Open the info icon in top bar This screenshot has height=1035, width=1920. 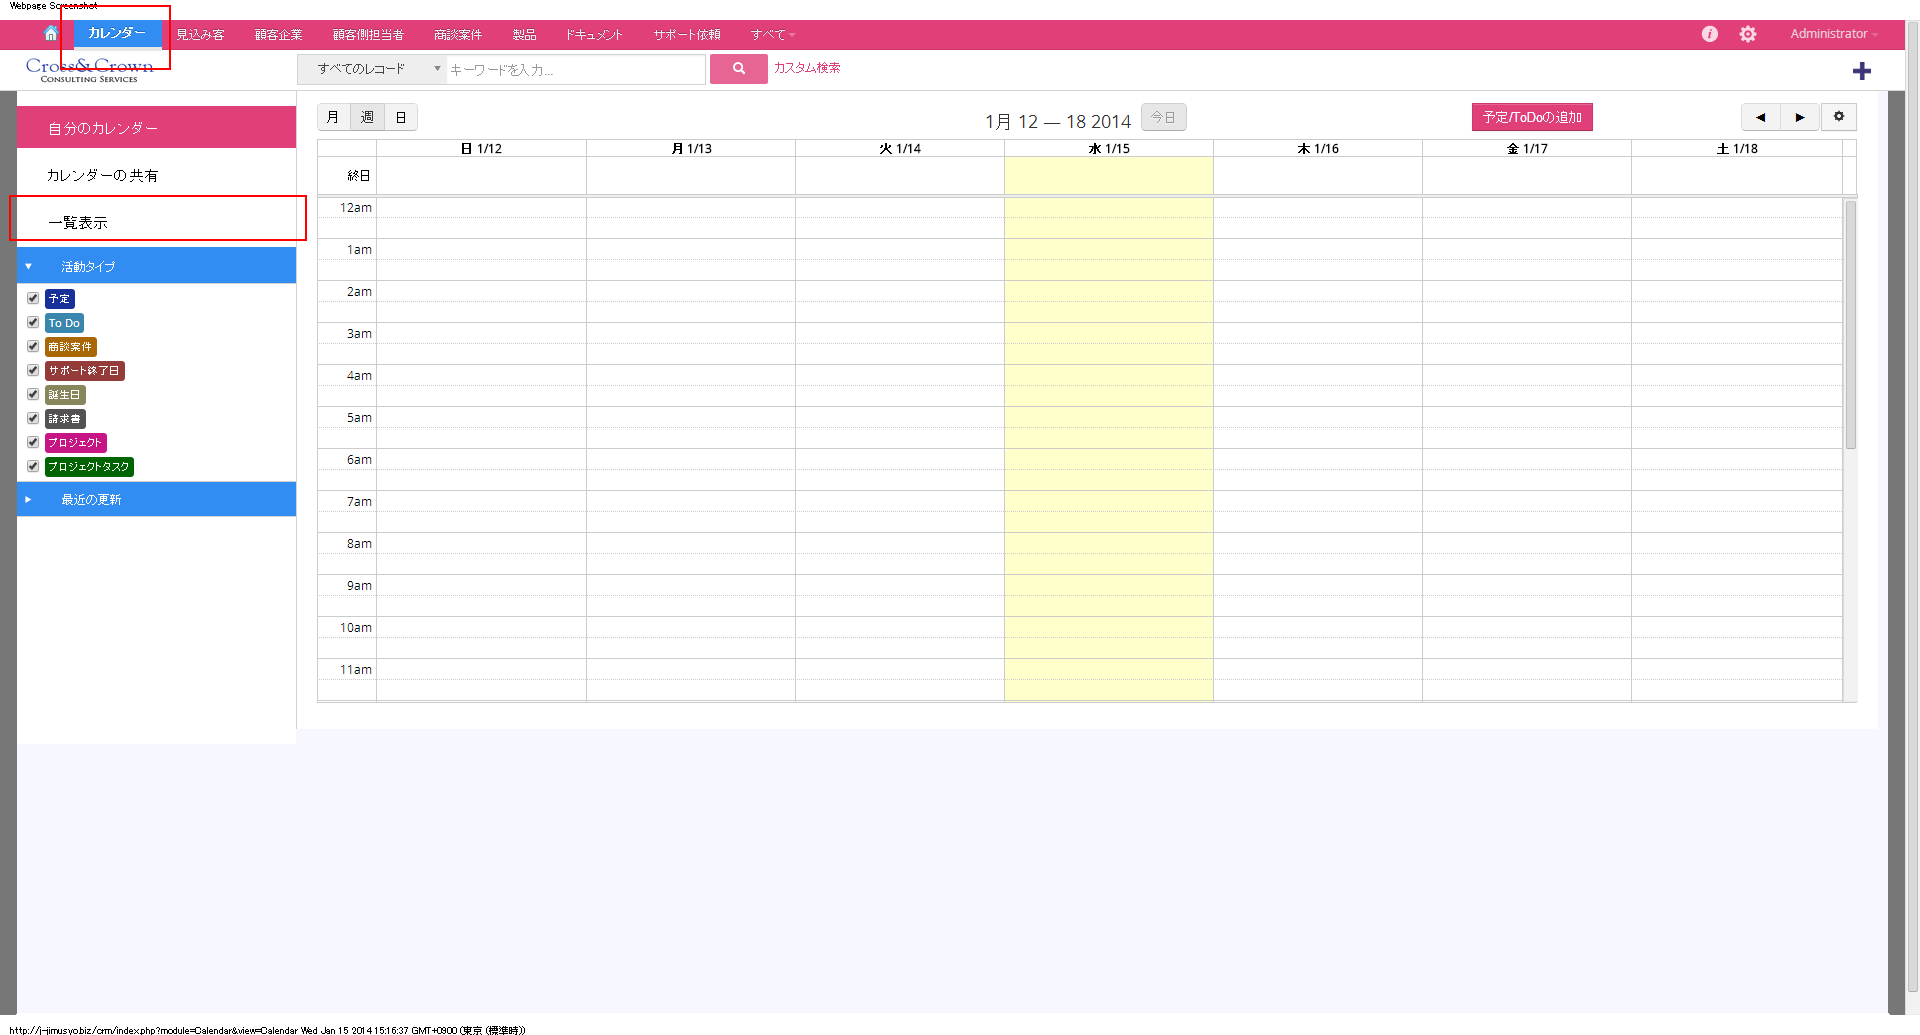tap(1710, 34)
